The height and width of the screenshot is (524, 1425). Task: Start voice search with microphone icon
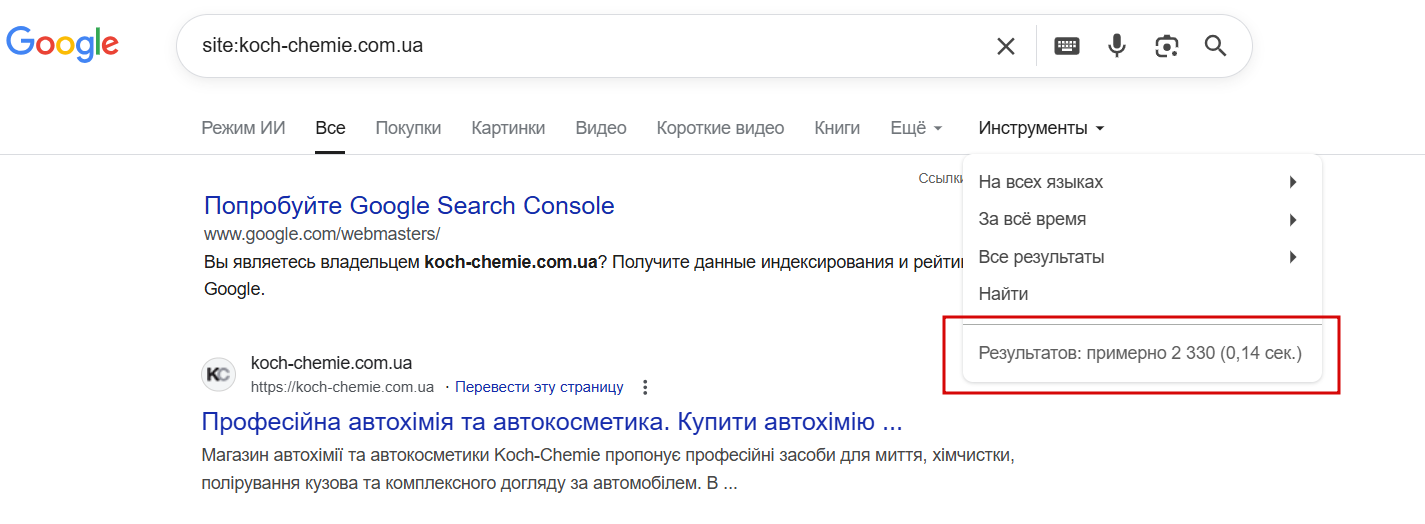1117,46
